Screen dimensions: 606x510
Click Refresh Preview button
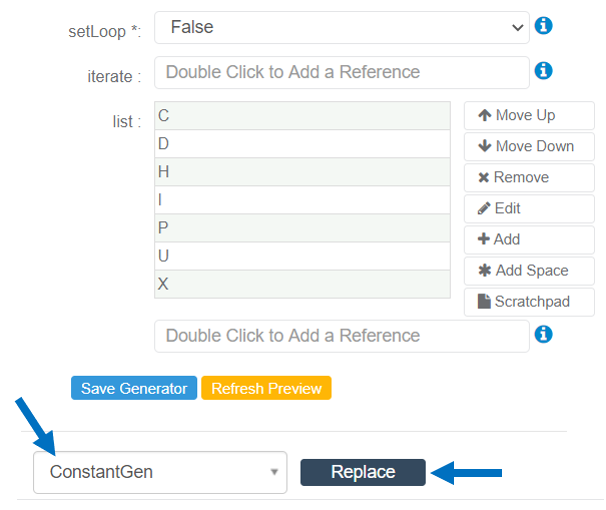(x=266, y=388)
